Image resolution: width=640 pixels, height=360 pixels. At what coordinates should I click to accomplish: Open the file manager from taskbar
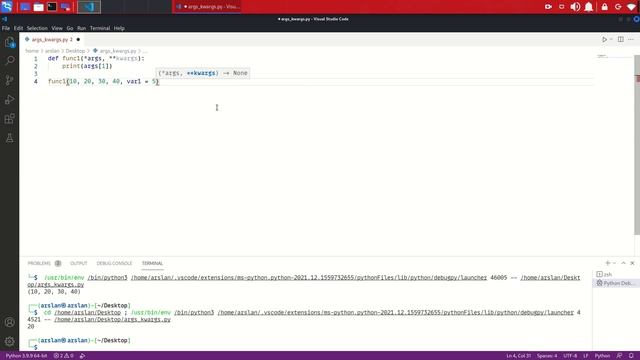point(38,7)
